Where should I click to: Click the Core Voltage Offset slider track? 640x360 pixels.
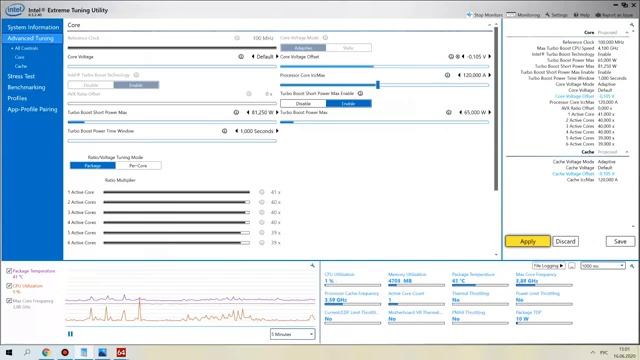(384, 66)
